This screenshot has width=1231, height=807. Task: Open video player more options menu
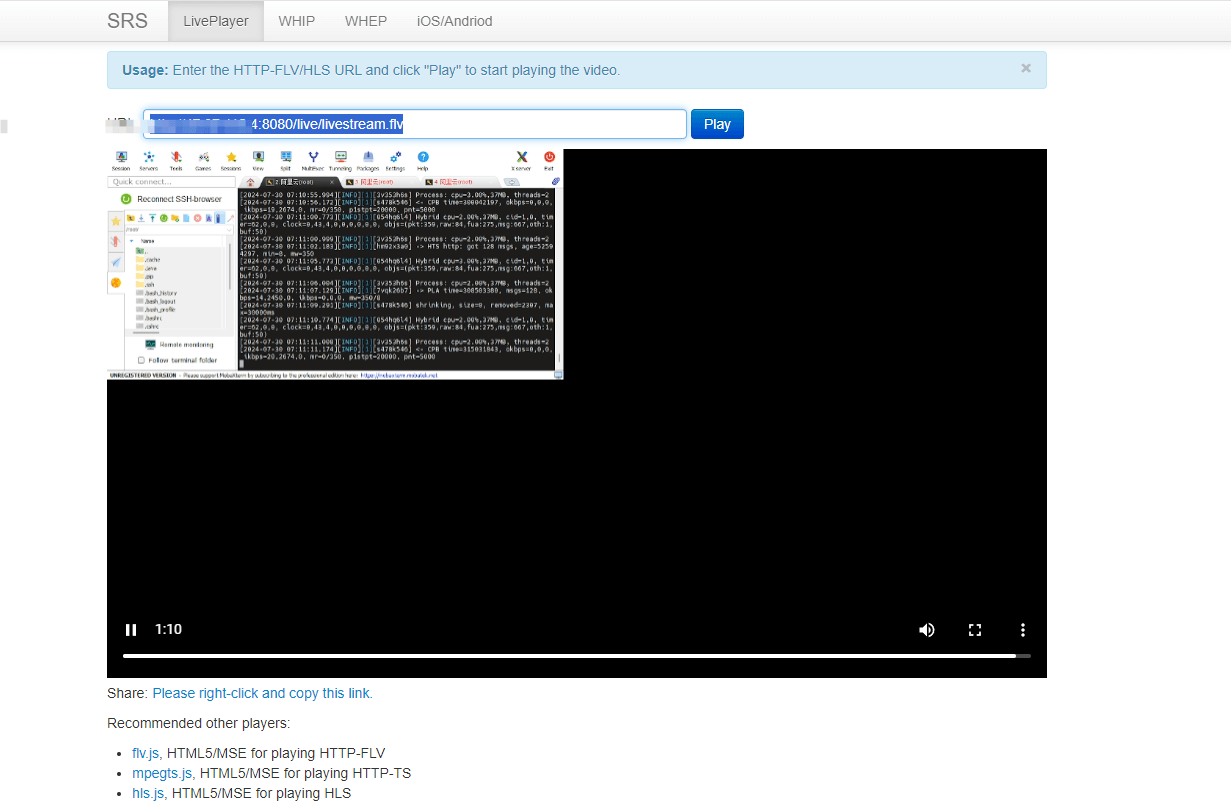point(1022,630)
